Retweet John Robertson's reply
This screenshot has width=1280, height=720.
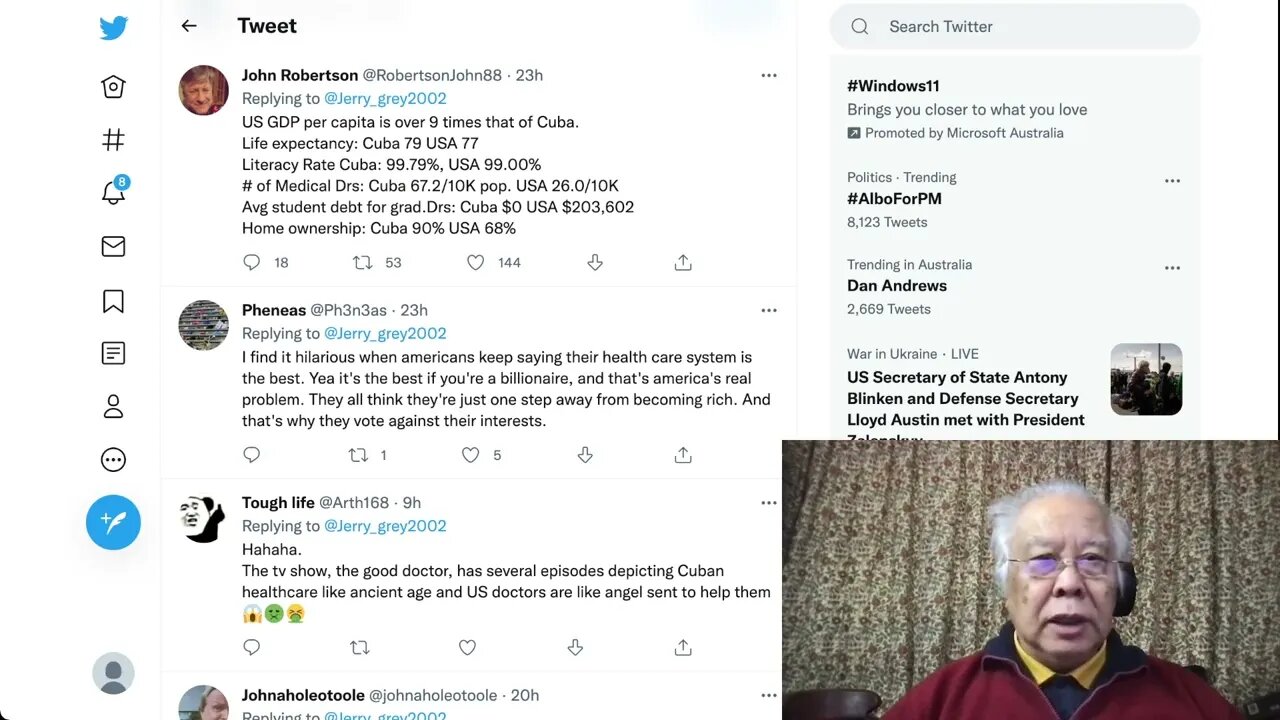[363, 262]
